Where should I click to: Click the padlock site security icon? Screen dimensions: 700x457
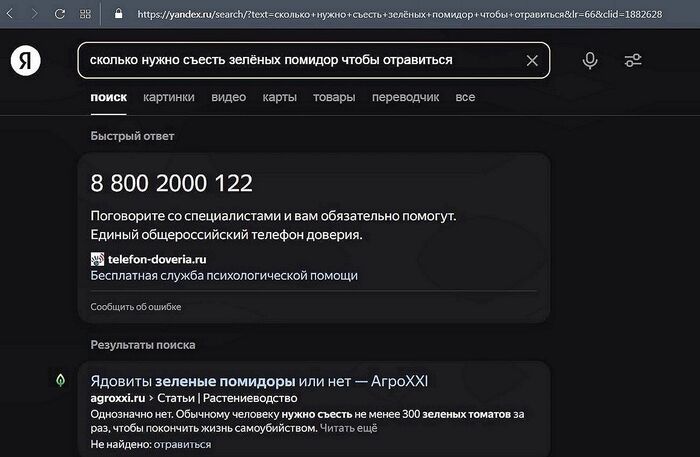click(118, 13)
